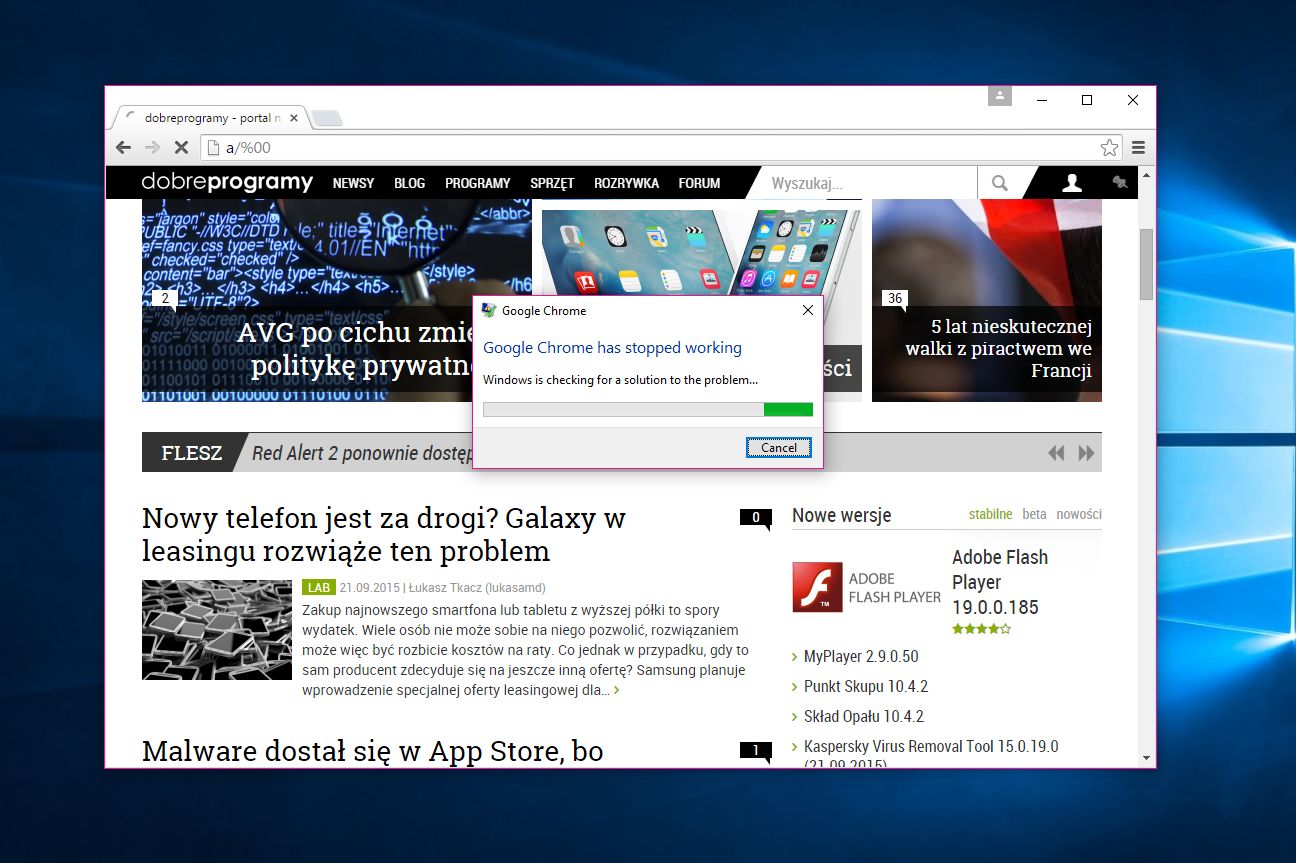Open the user account icon in site header
Viewport: 1296px width, 863px height.
[1072, 183]
